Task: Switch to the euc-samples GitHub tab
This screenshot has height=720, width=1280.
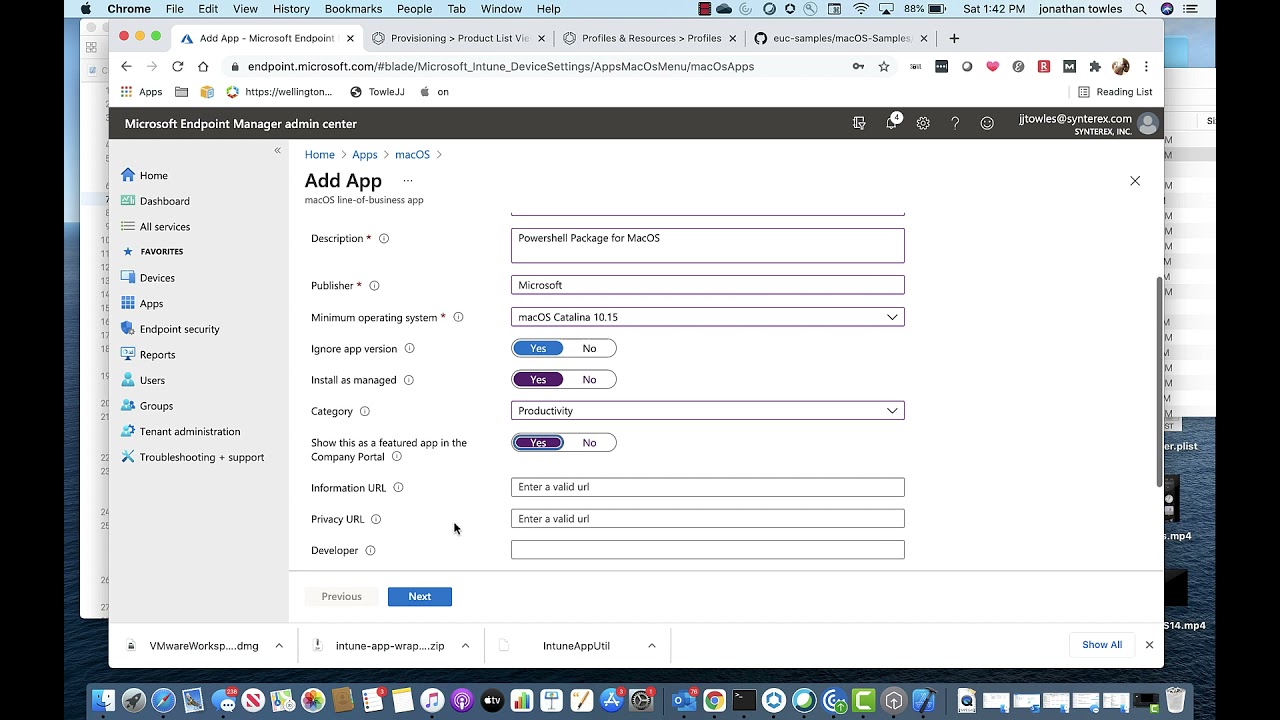Action: coord(840,38)
